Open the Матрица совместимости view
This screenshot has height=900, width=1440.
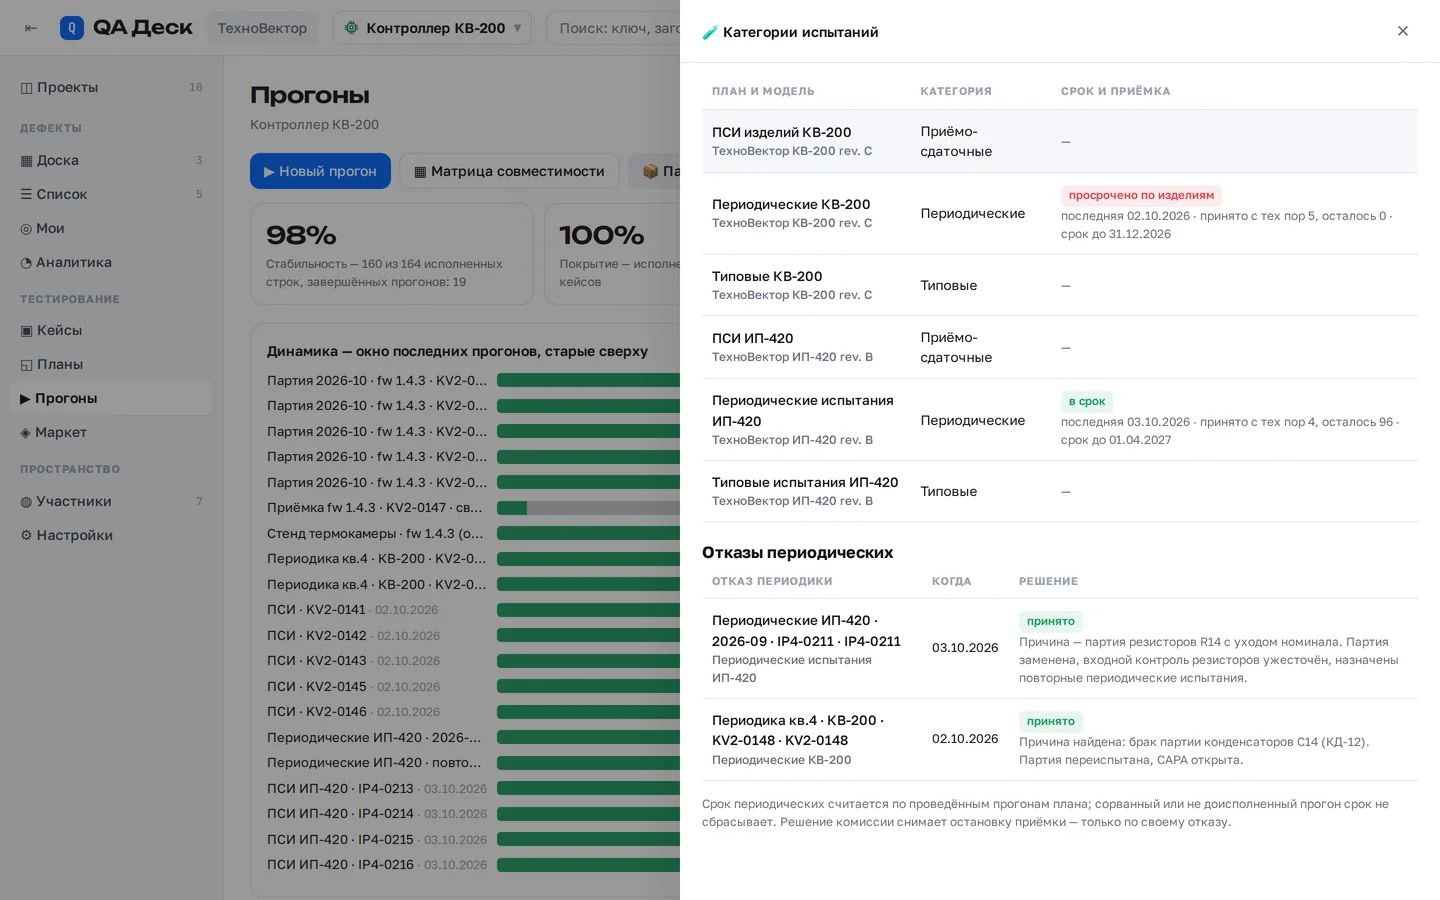[509, 172]
